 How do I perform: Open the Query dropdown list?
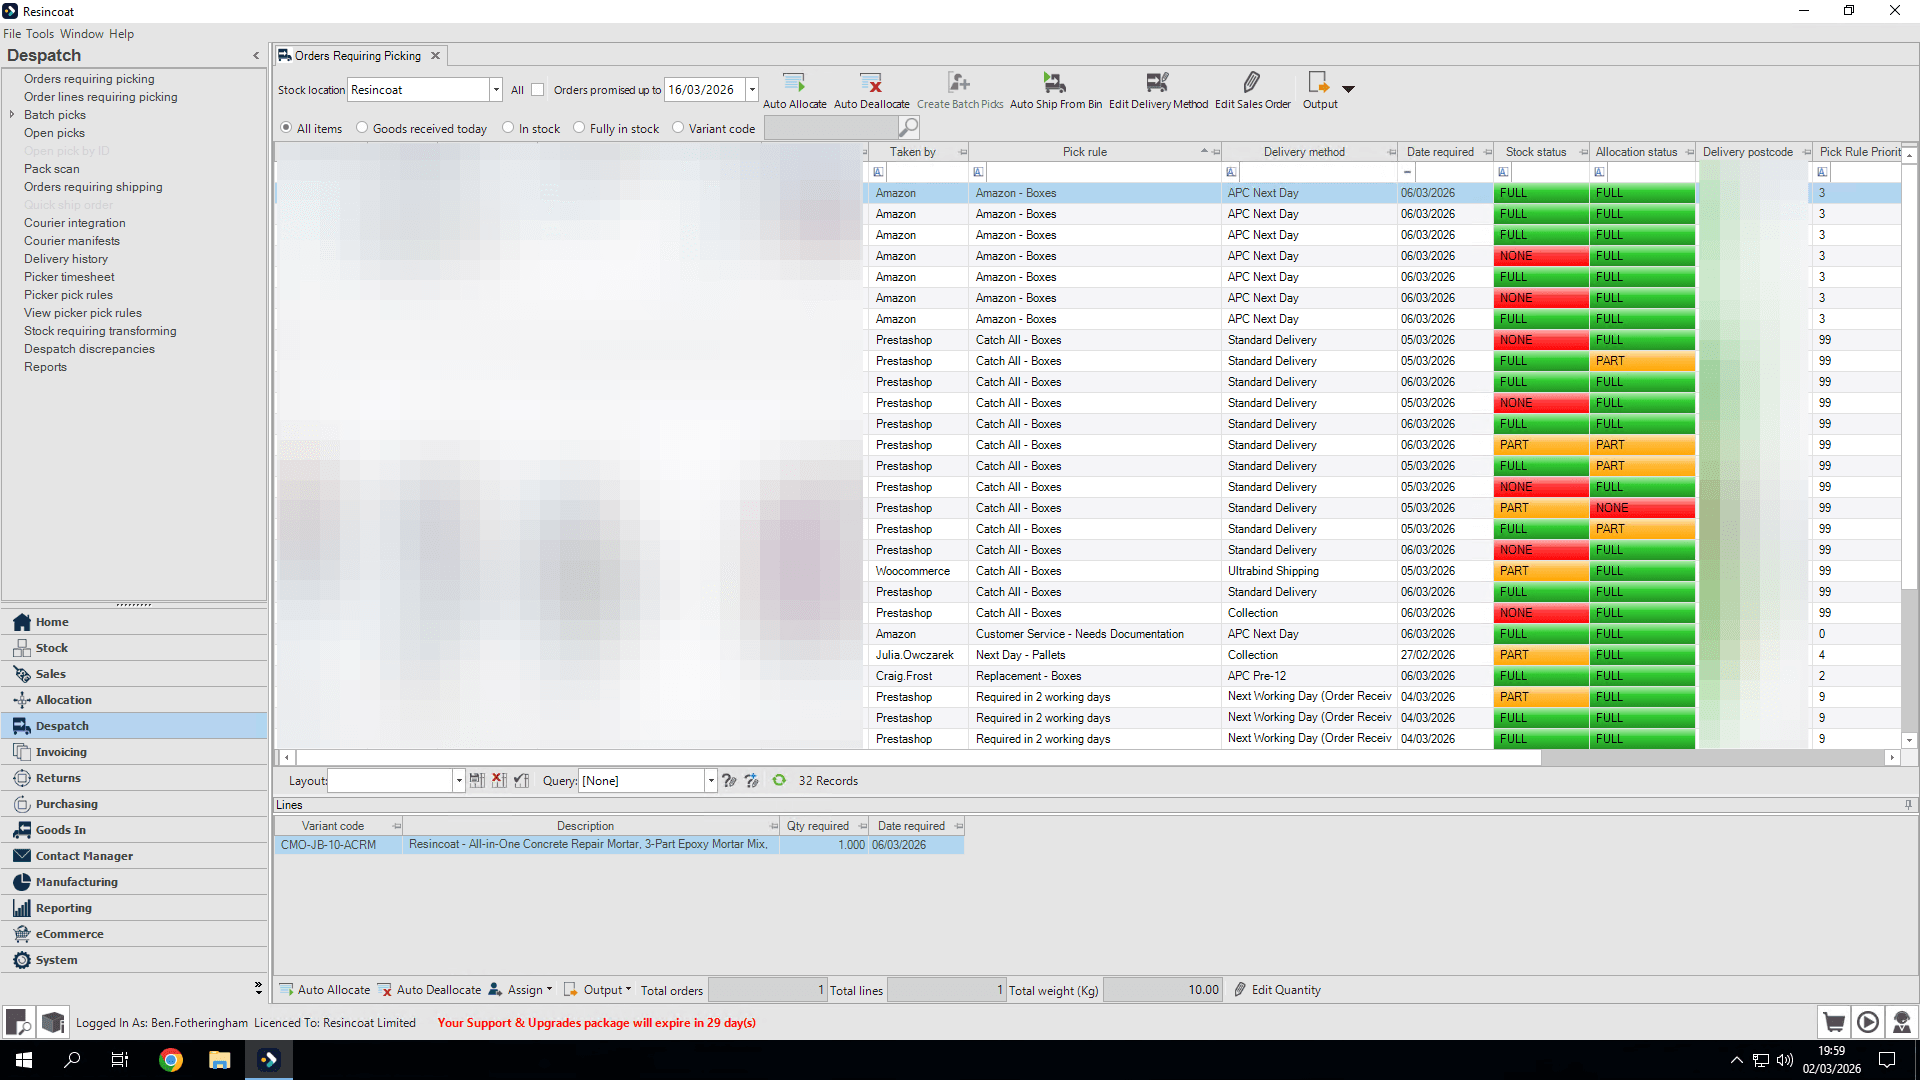(x=711, y=780)
